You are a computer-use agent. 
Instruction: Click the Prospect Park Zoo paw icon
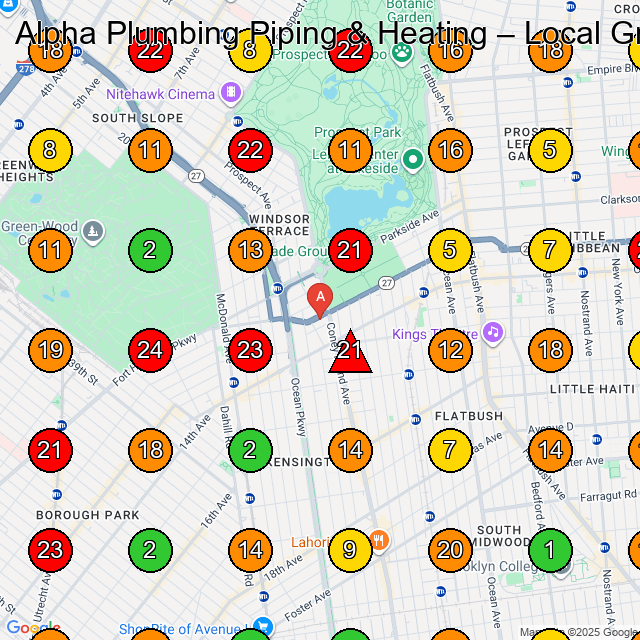pos(402,53)
